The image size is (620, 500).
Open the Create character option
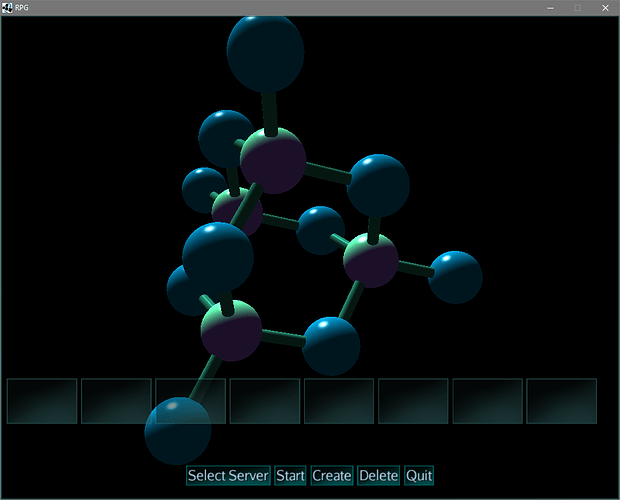coord(332,475)
